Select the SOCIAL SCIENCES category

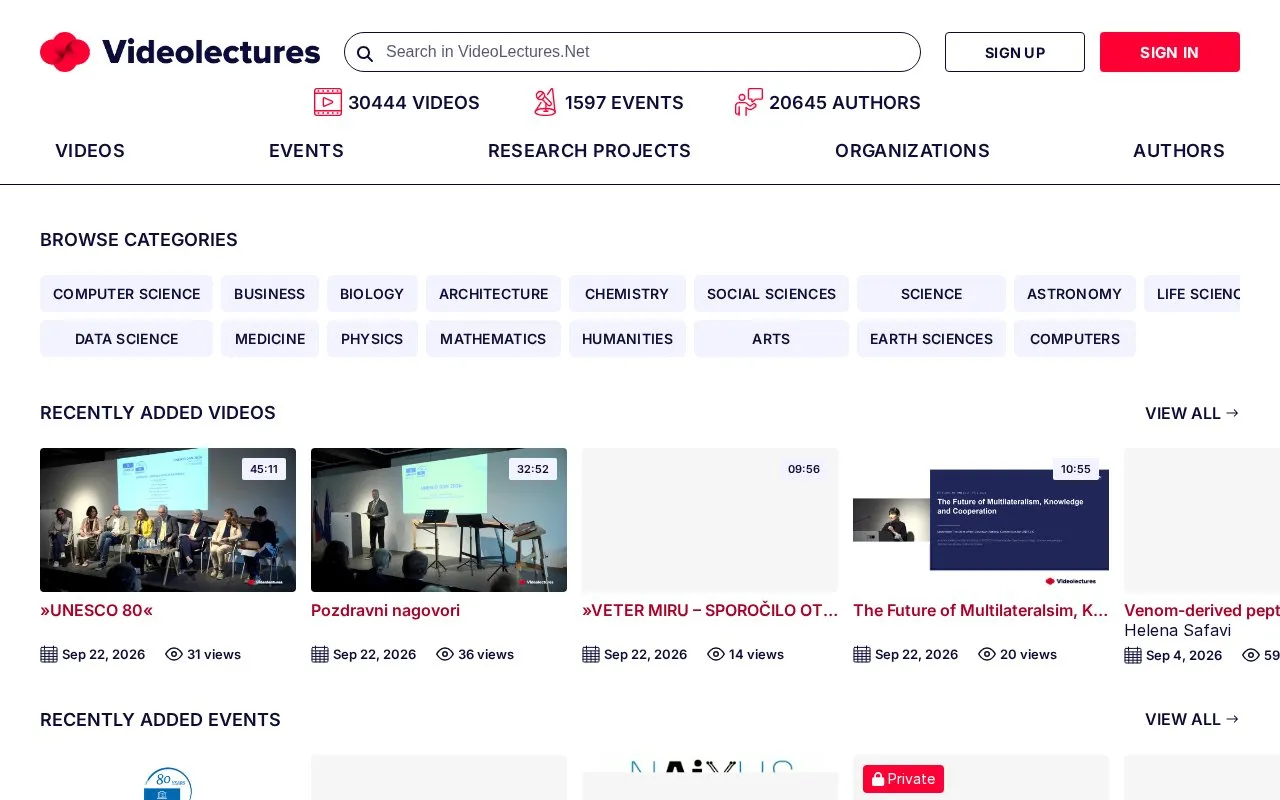tap(771, 294)
